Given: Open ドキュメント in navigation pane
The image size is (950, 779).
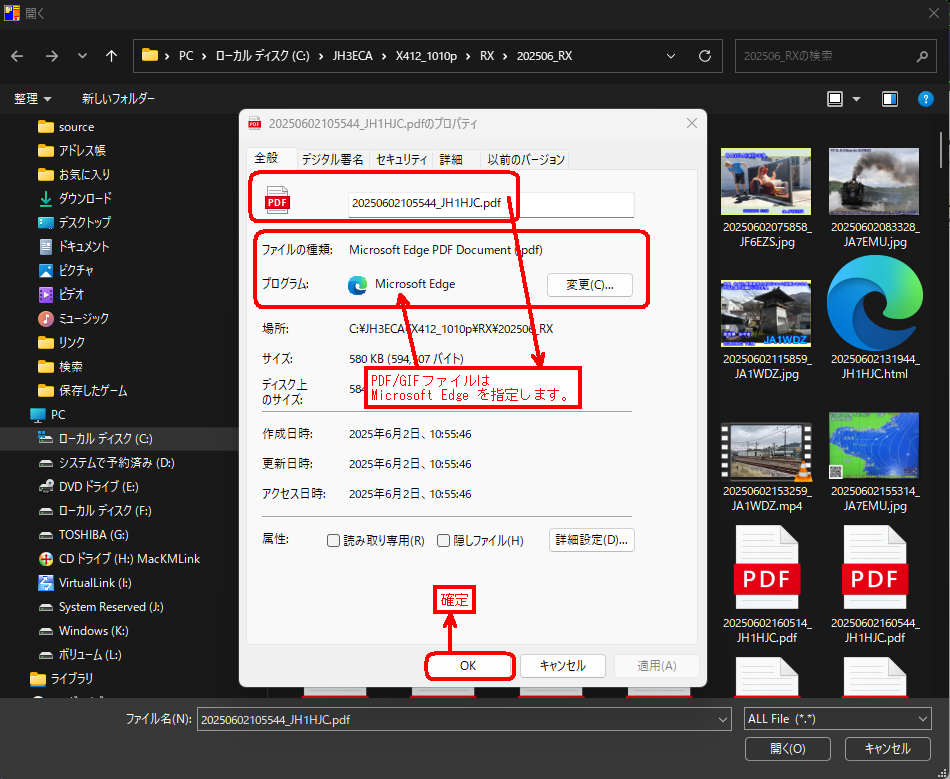Looking at the screenshot, I should [74, 247].
